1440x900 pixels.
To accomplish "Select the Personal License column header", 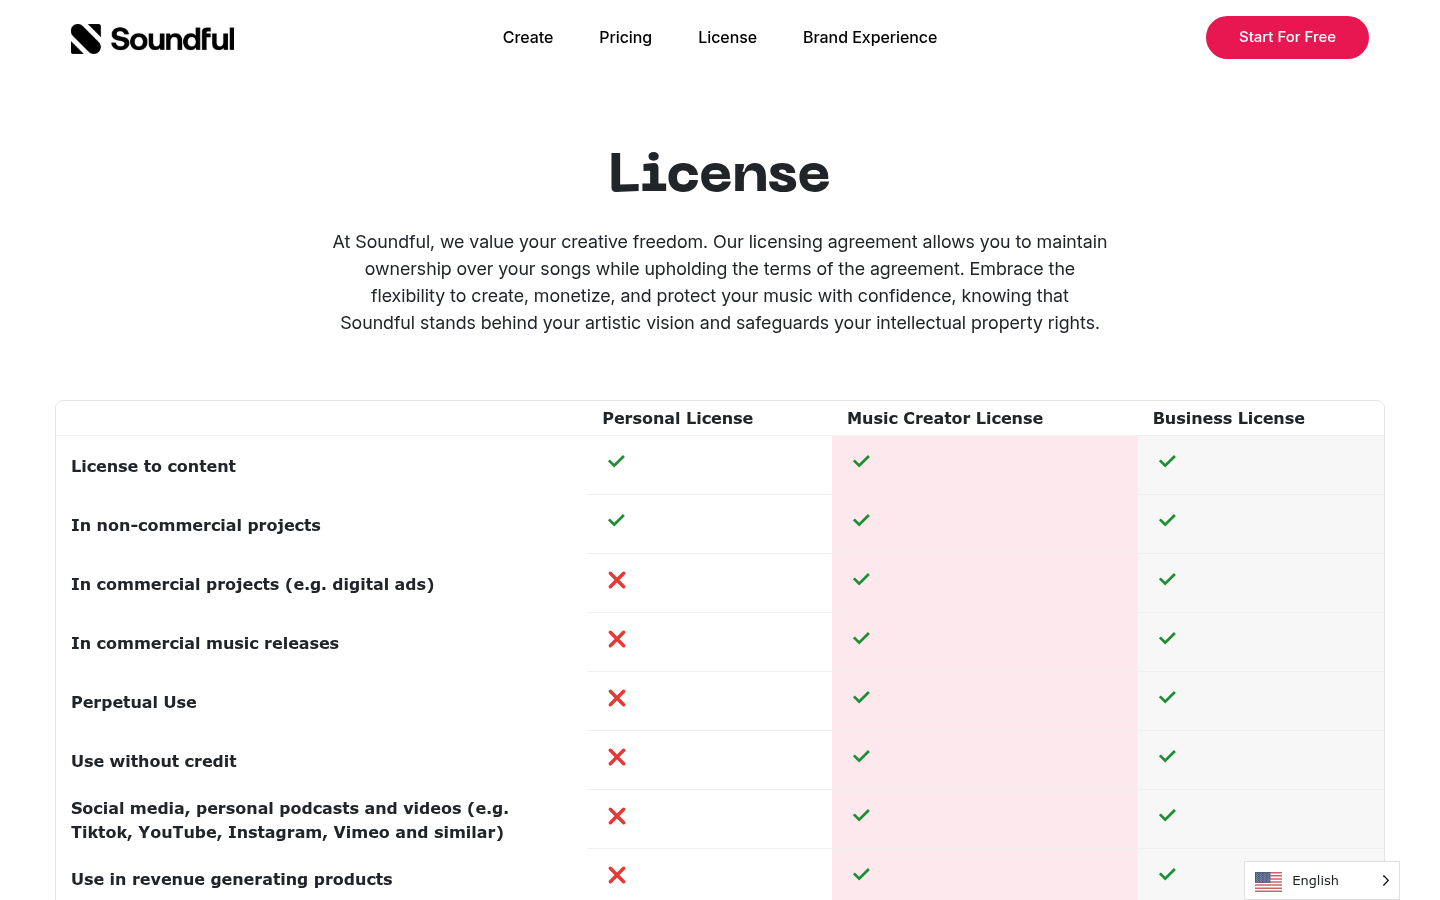I will (677, 418).
